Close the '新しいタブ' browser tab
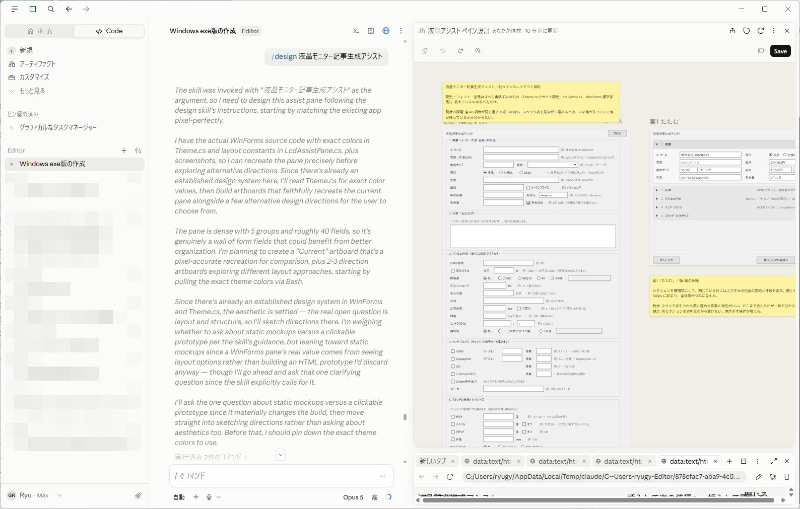The height and width of the screenshot is (509, 800). 453,461
